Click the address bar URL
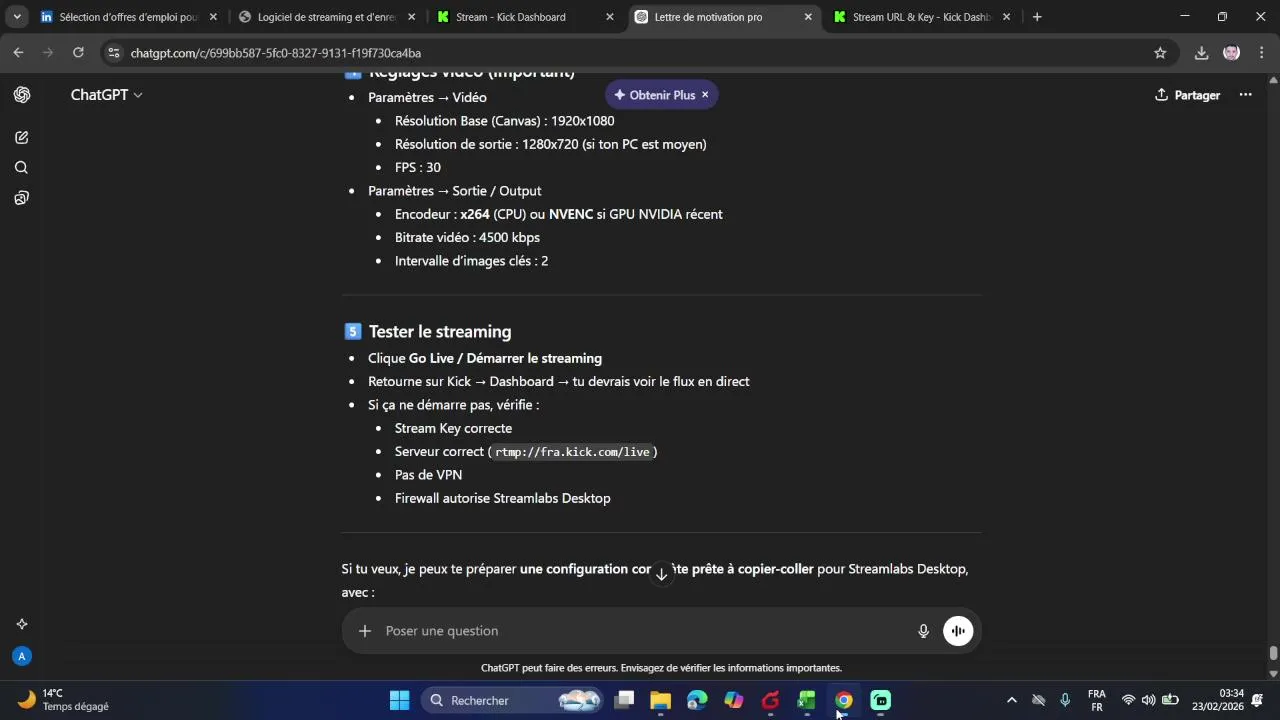 pos(275,53)
